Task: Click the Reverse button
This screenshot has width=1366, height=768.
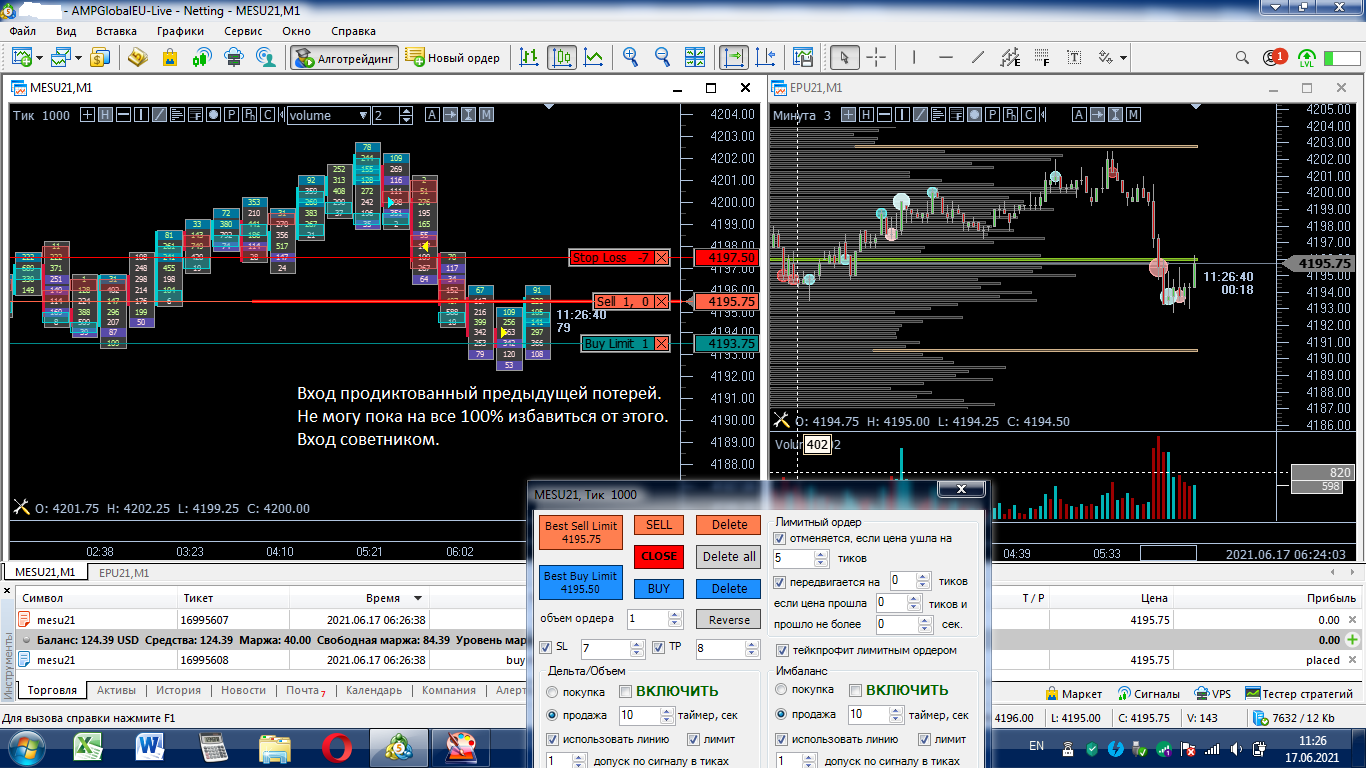Action: coord(729,620)
